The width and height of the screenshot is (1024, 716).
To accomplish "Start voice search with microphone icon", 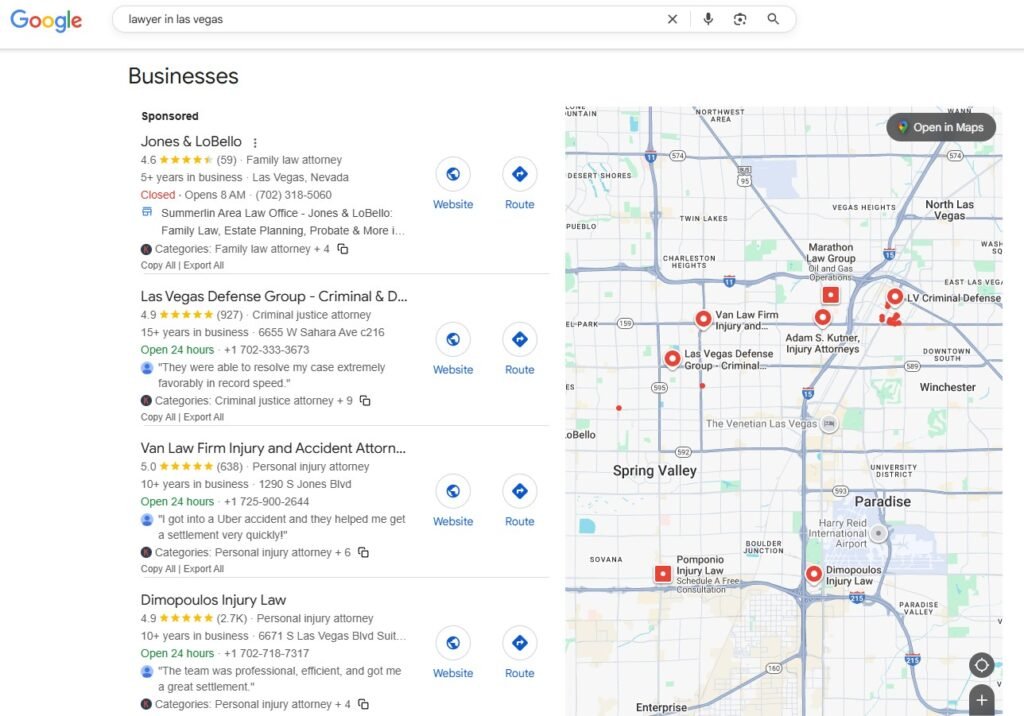I will click(708, 19).
